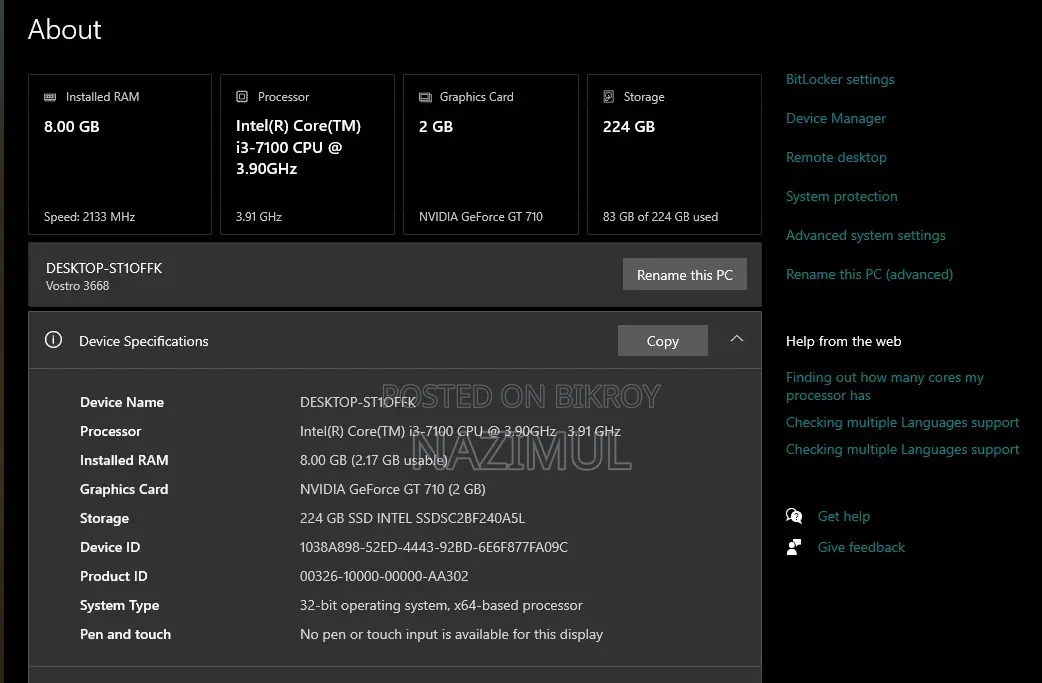1042x683 pixels.
Task: Select the Processor i3-7100 card
Action: click(307, 154)
